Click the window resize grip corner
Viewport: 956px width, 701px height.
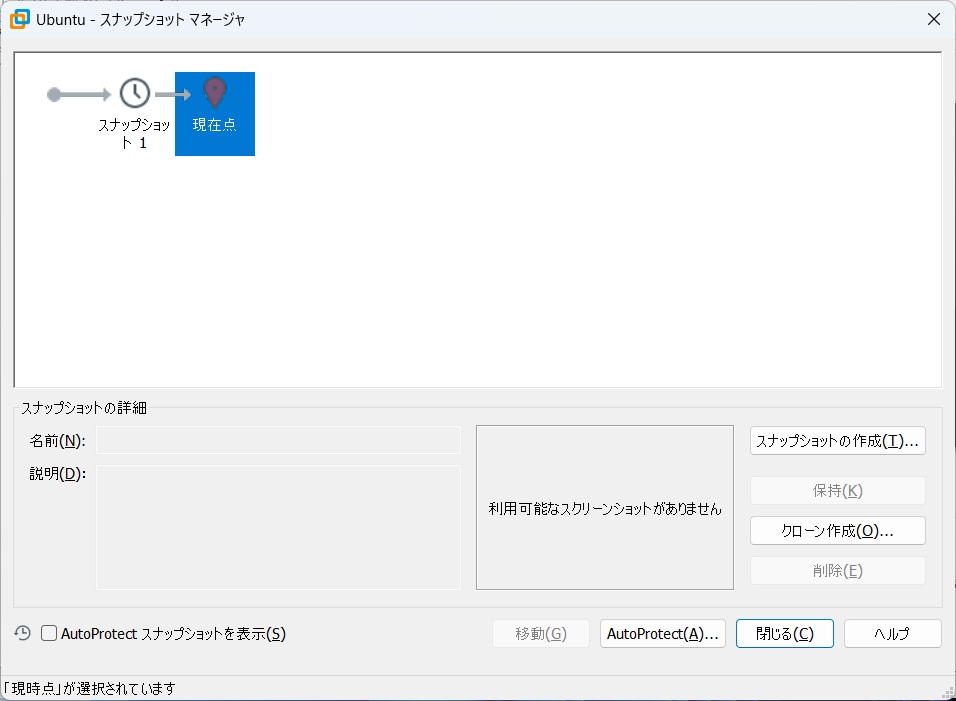948,693
